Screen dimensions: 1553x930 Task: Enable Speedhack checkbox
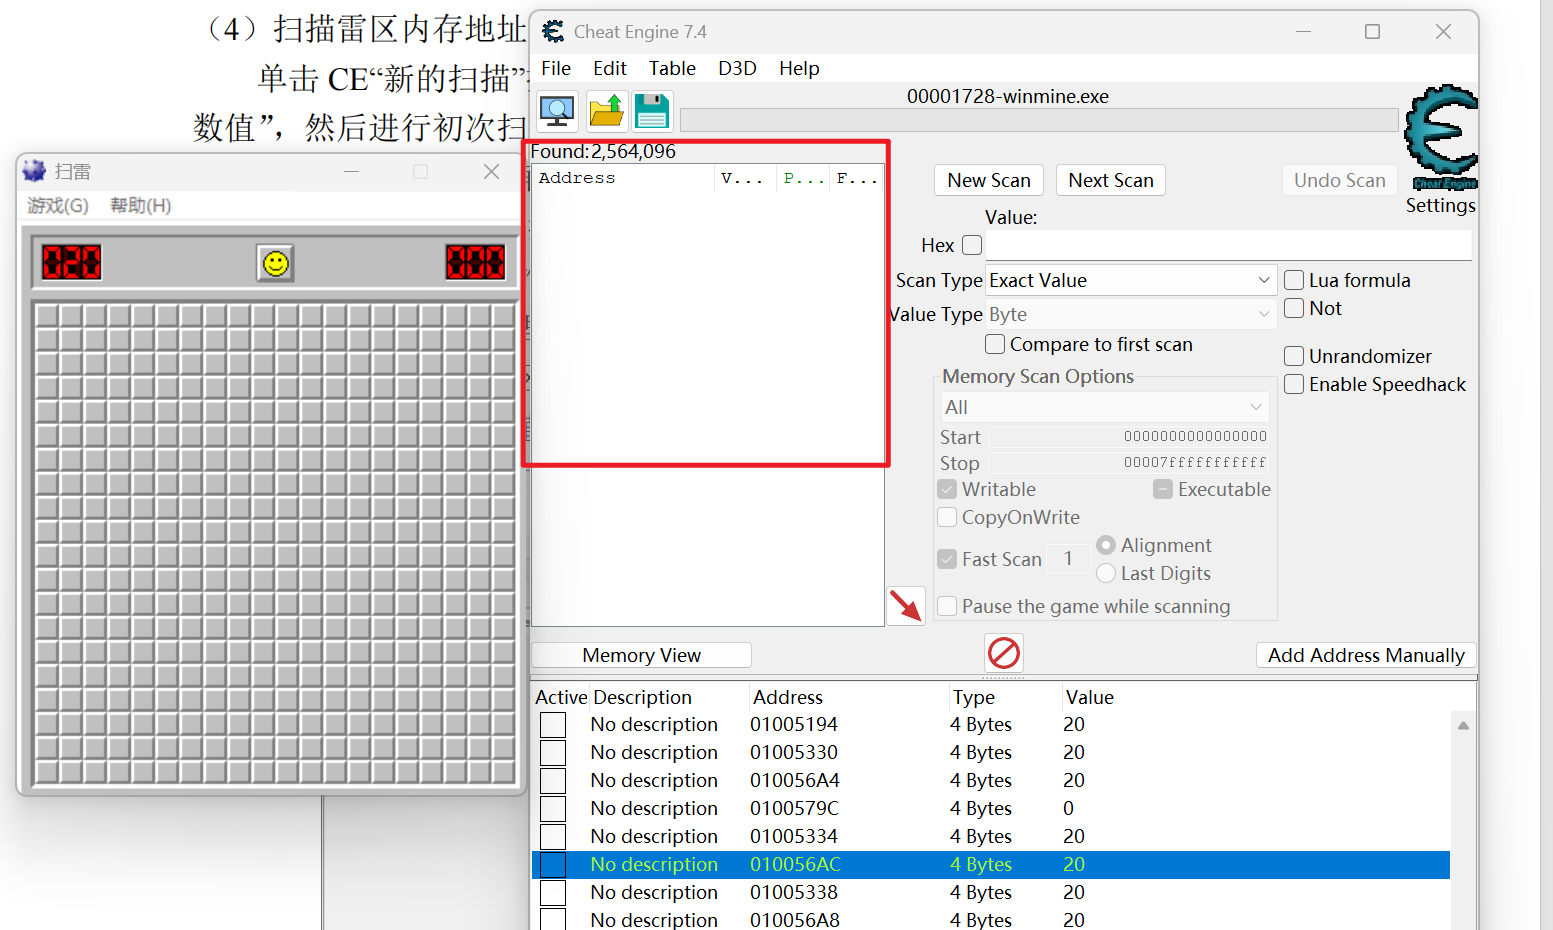(x=1294, y=384)
